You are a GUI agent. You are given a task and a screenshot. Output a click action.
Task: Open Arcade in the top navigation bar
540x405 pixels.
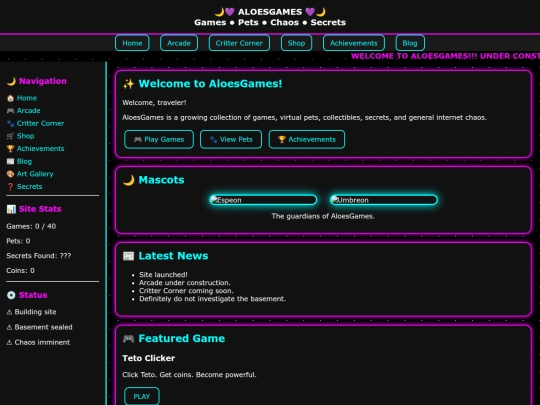tap(179, 43)
